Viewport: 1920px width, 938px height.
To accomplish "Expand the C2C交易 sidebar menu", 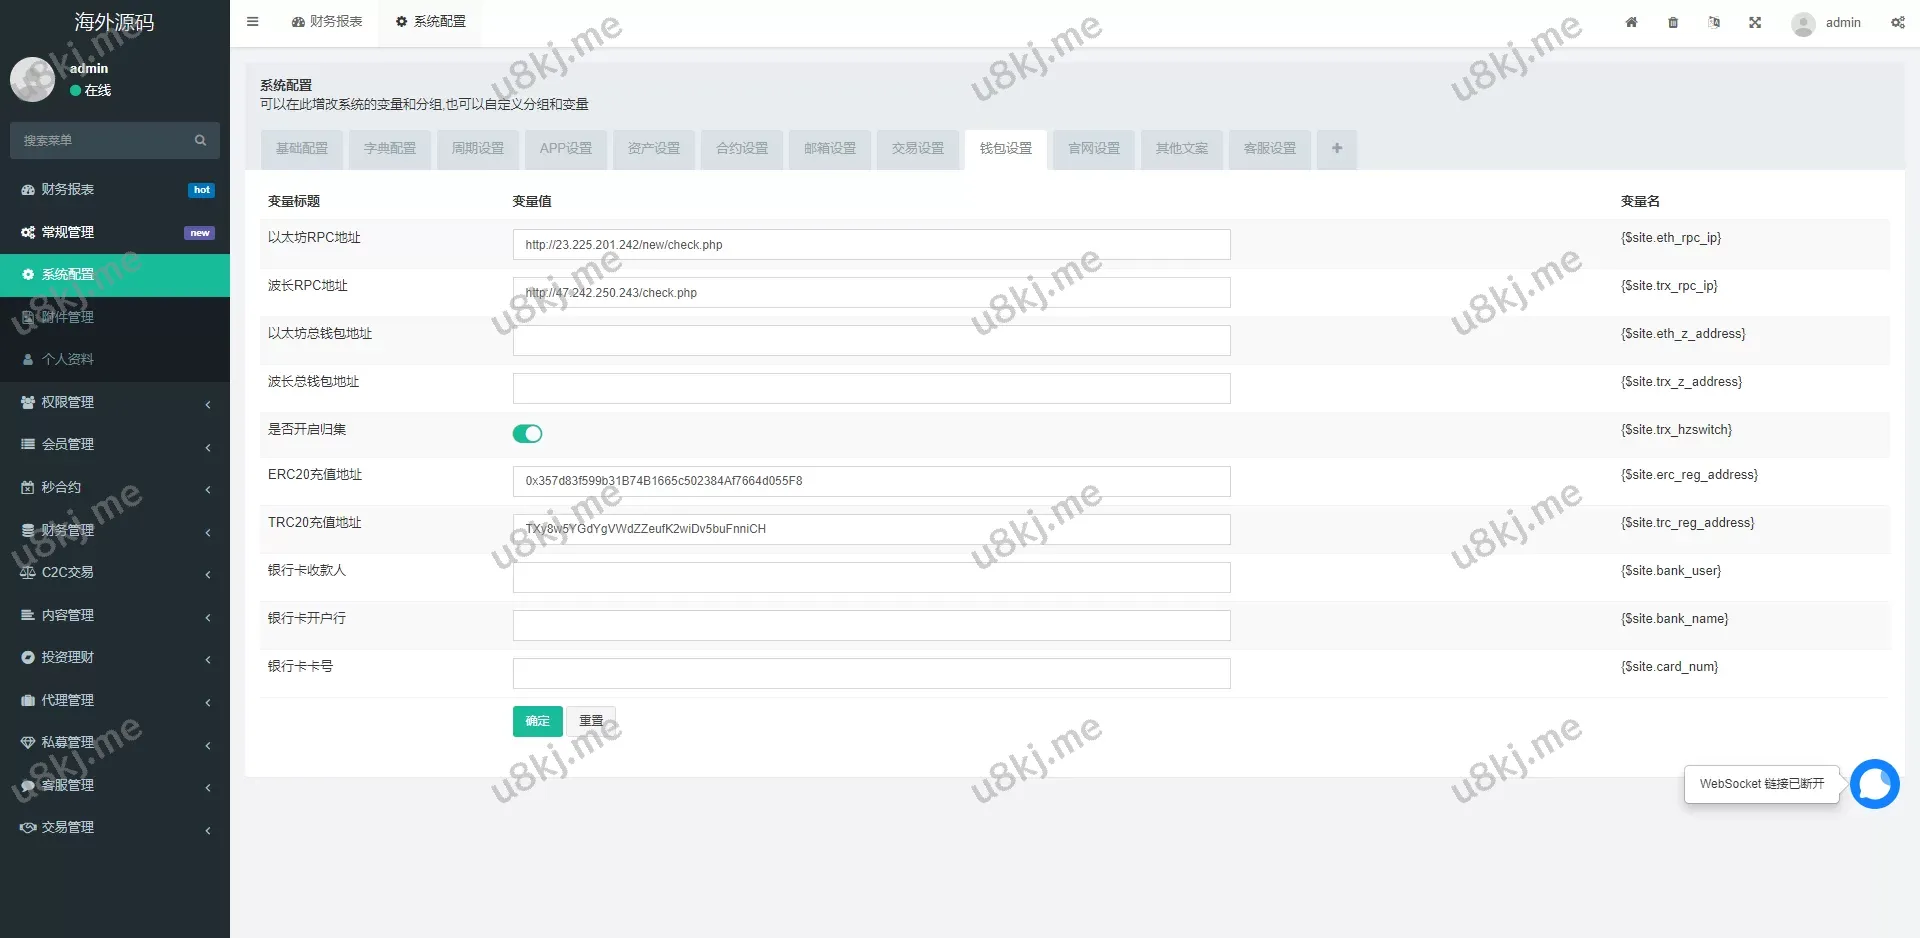I will (115, 572).
